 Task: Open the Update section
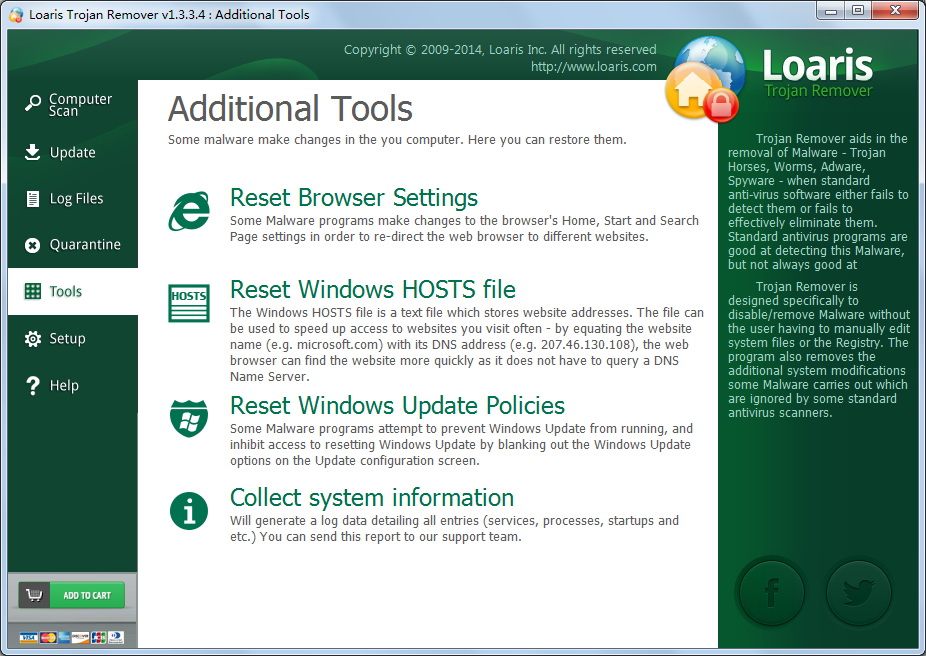73,152
